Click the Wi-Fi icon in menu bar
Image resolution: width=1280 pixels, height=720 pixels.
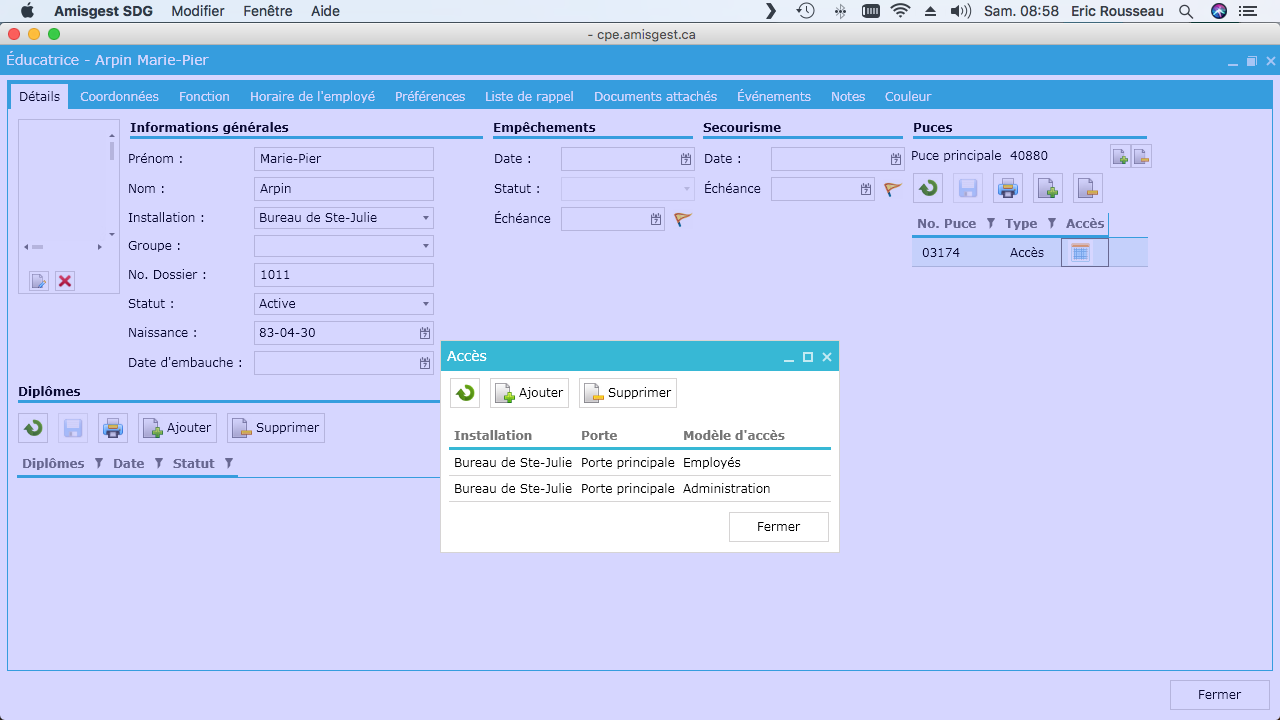[x=901, y=11]
